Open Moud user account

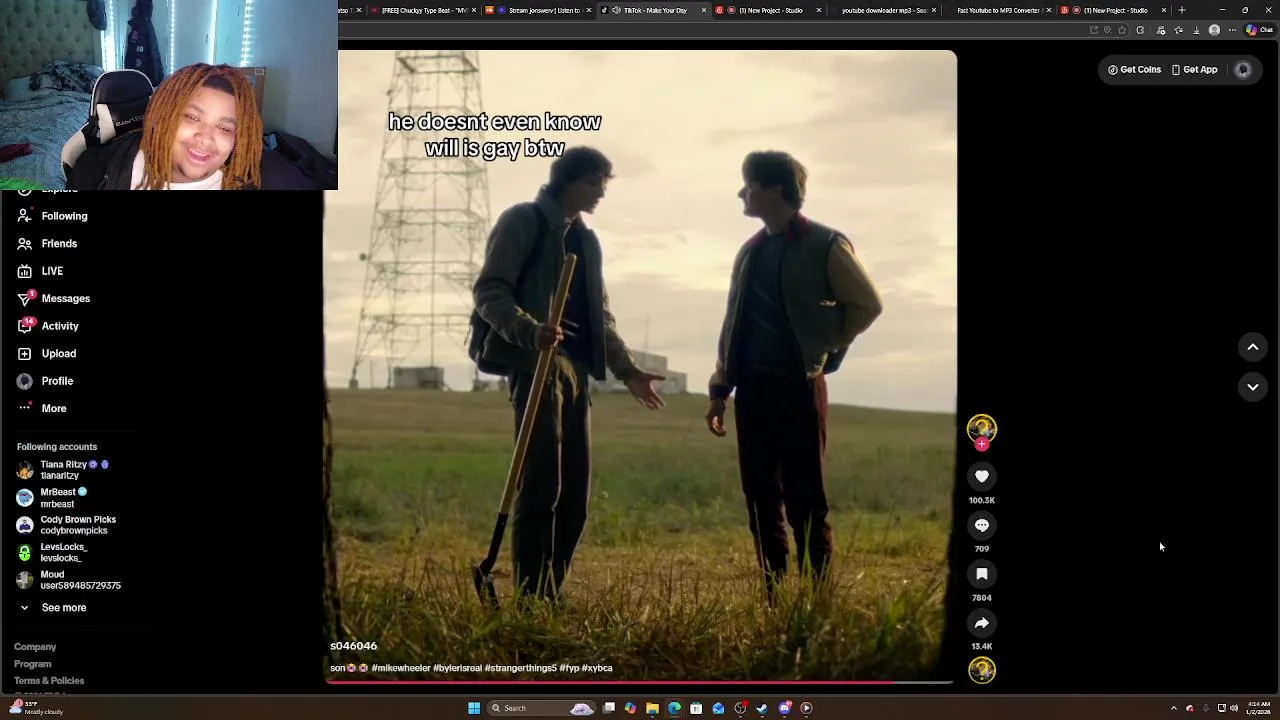pos(68,580)
